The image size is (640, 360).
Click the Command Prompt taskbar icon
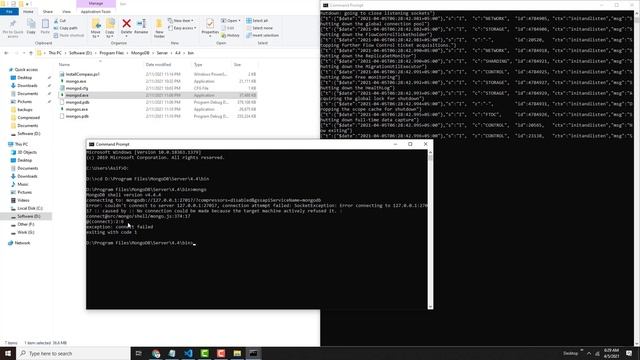click(x=253, y=353)
